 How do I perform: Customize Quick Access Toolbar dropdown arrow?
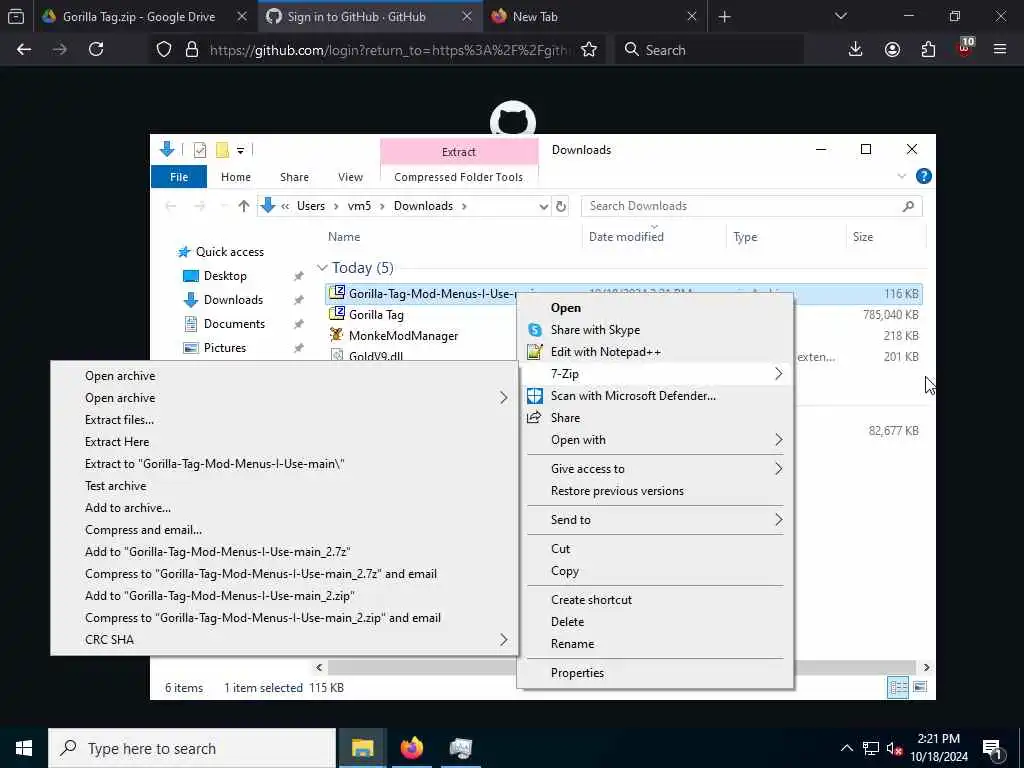pos(240,151)
